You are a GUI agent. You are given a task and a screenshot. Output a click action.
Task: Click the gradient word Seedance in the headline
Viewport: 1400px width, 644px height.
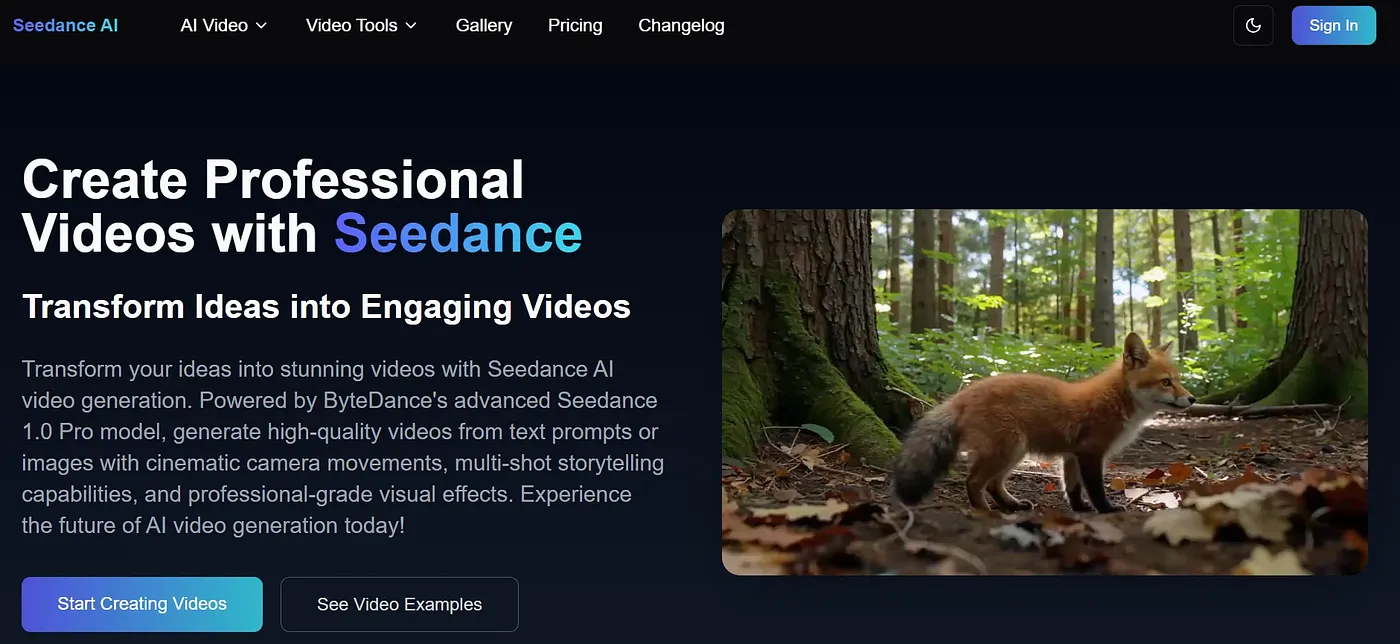pyautogui.click(x=458, y=233)
